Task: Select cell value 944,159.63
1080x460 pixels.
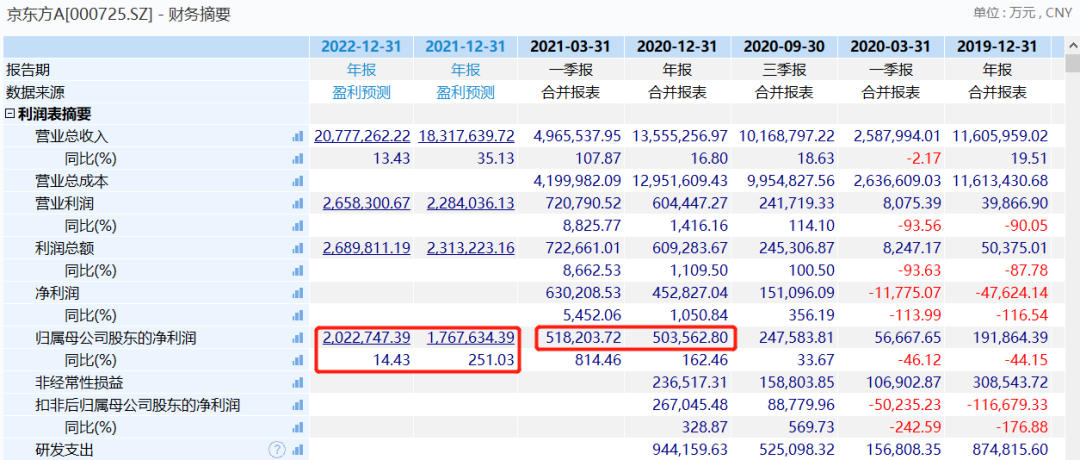Action: (x=689, y=450)
